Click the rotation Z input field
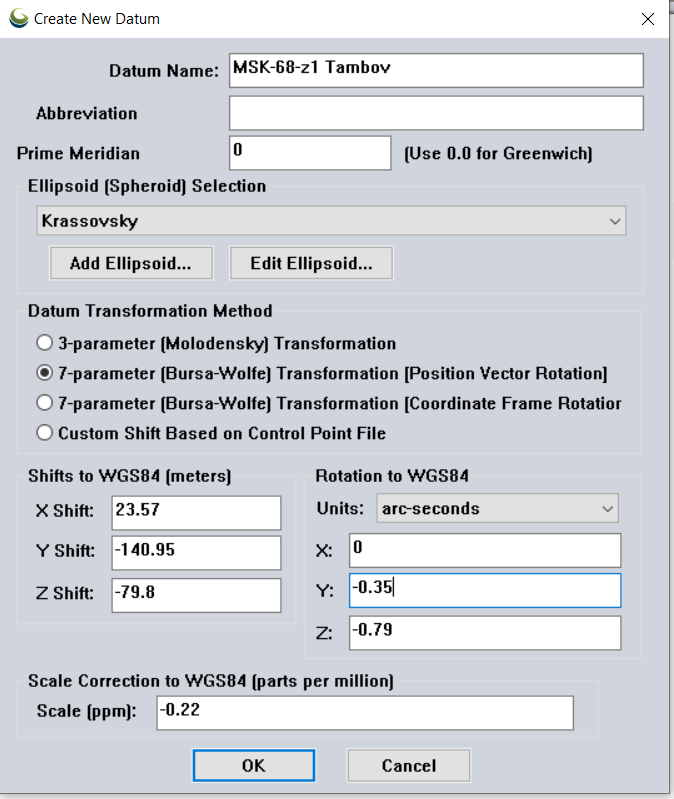674x799 pixels. point(485,631)
